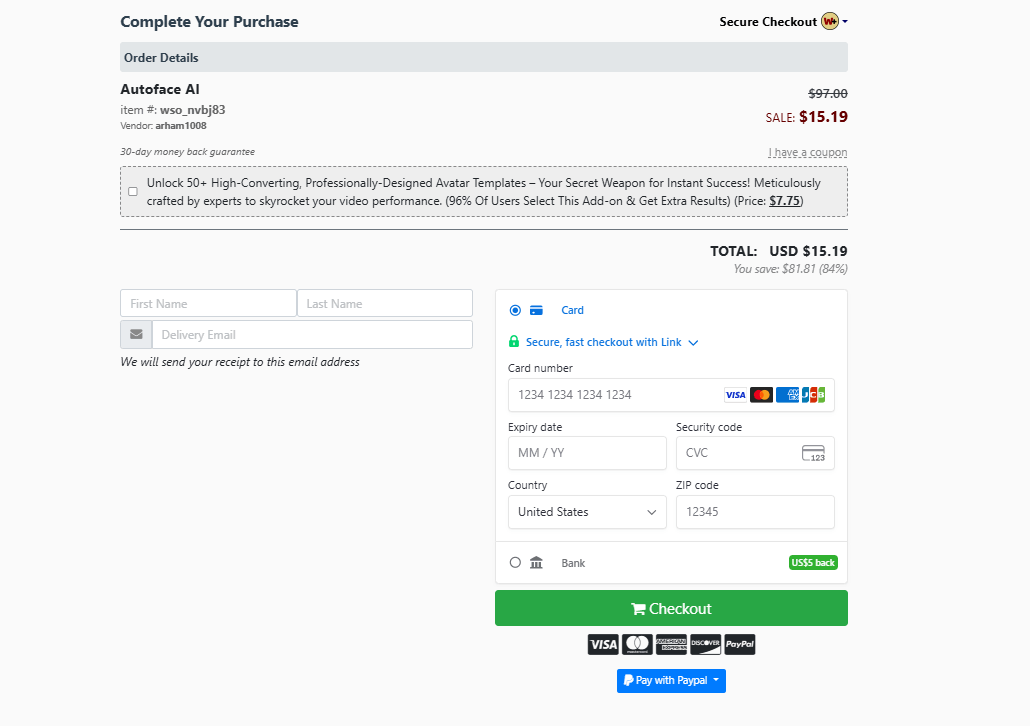Screen dimensions: 1030x726
Task: Click the I have a coupon link
Action: [807, 152]
